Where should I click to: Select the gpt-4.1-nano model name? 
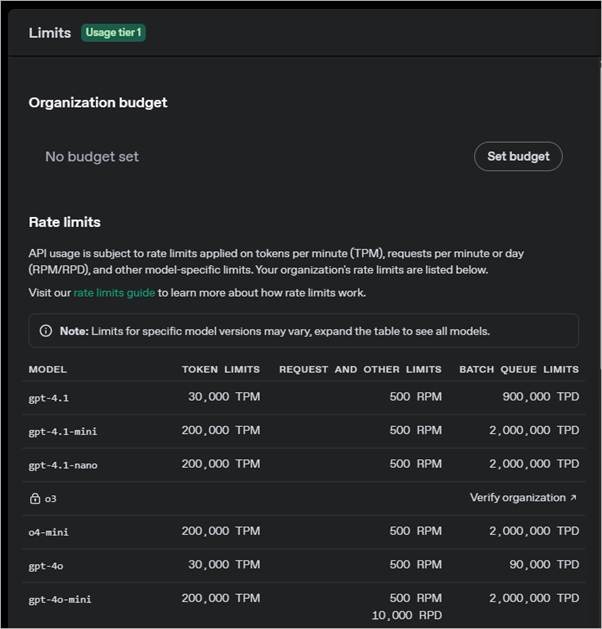point(63,465)
